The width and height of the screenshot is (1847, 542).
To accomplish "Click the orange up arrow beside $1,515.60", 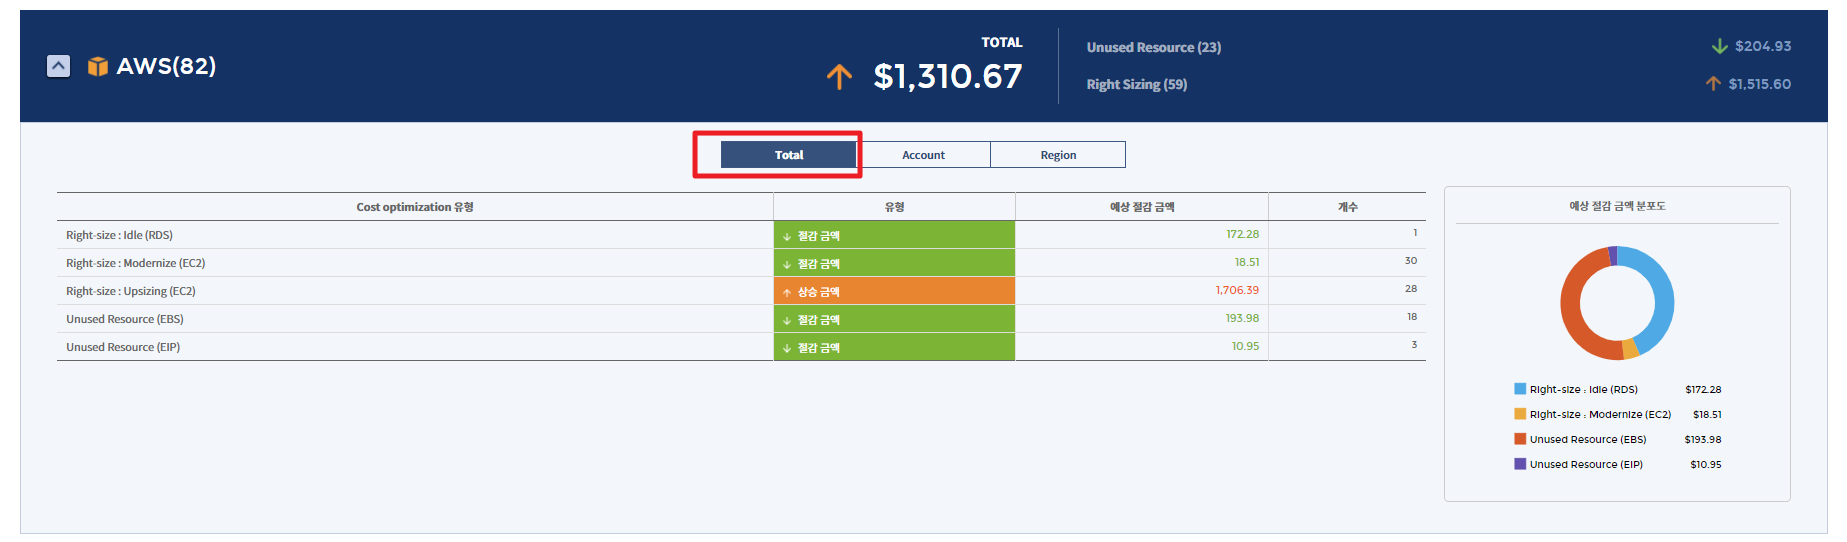I will (1713, 84).
